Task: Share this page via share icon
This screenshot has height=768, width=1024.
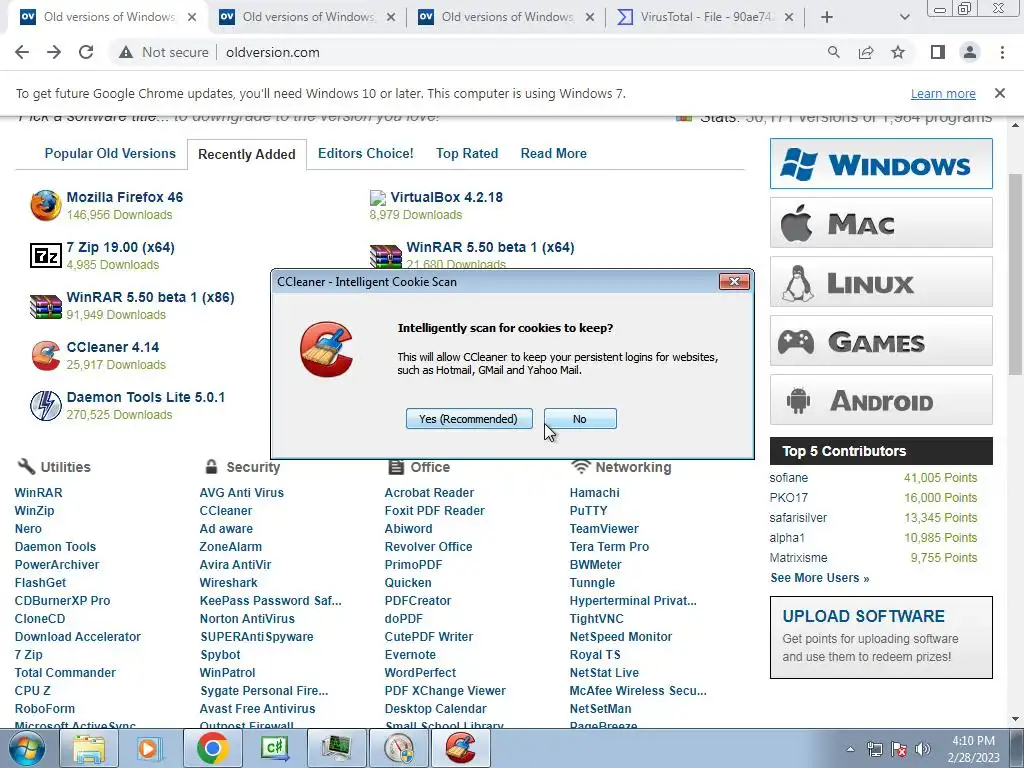Action: tap(866, 52)
